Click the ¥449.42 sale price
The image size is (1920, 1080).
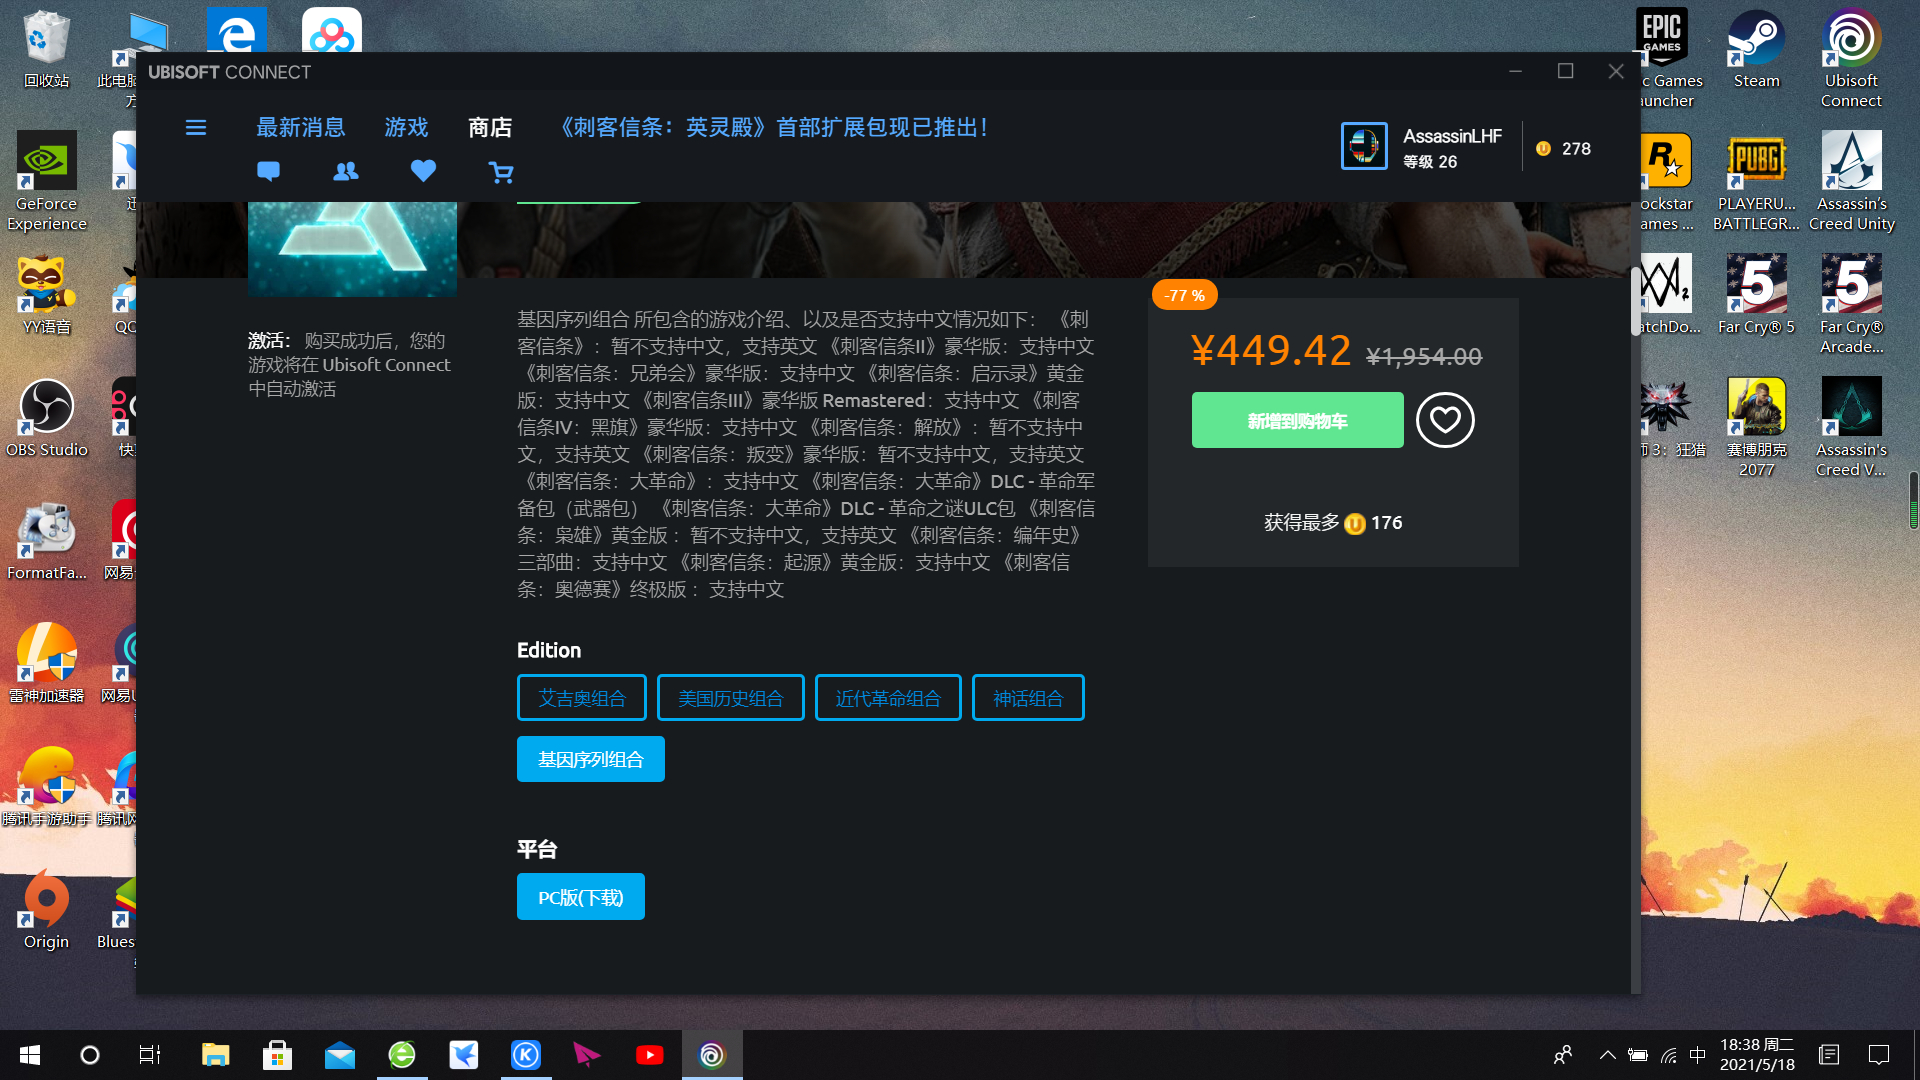pyautogui.click(x=1271, y=350)
